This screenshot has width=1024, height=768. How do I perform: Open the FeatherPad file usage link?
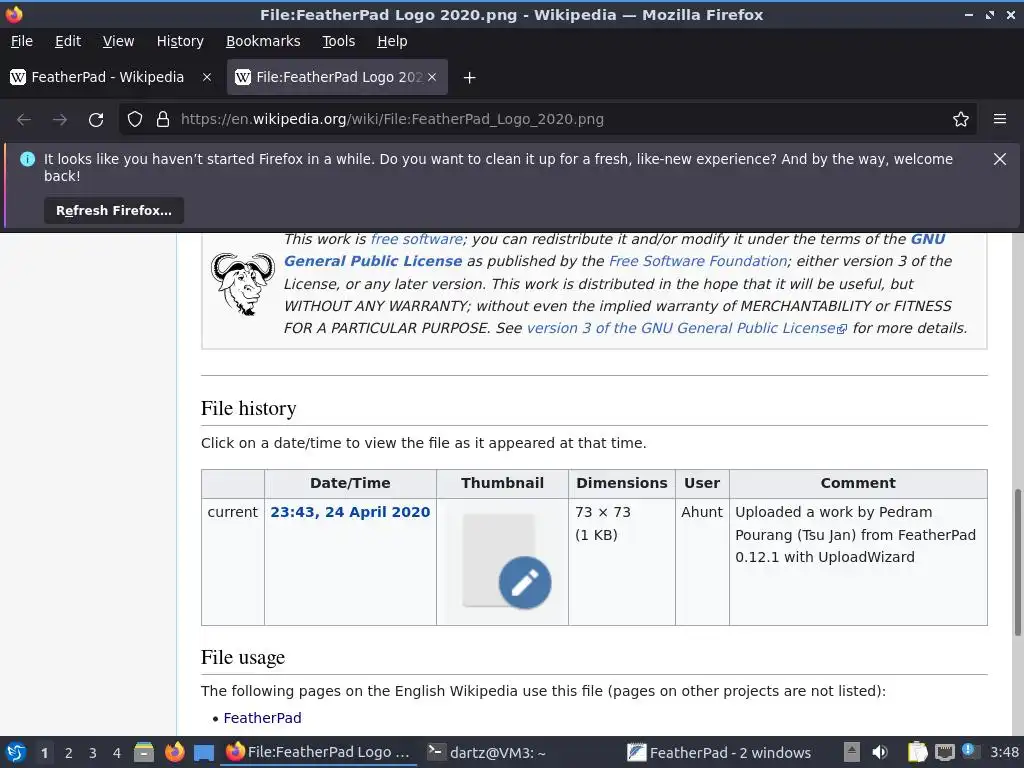coord(263,718)
